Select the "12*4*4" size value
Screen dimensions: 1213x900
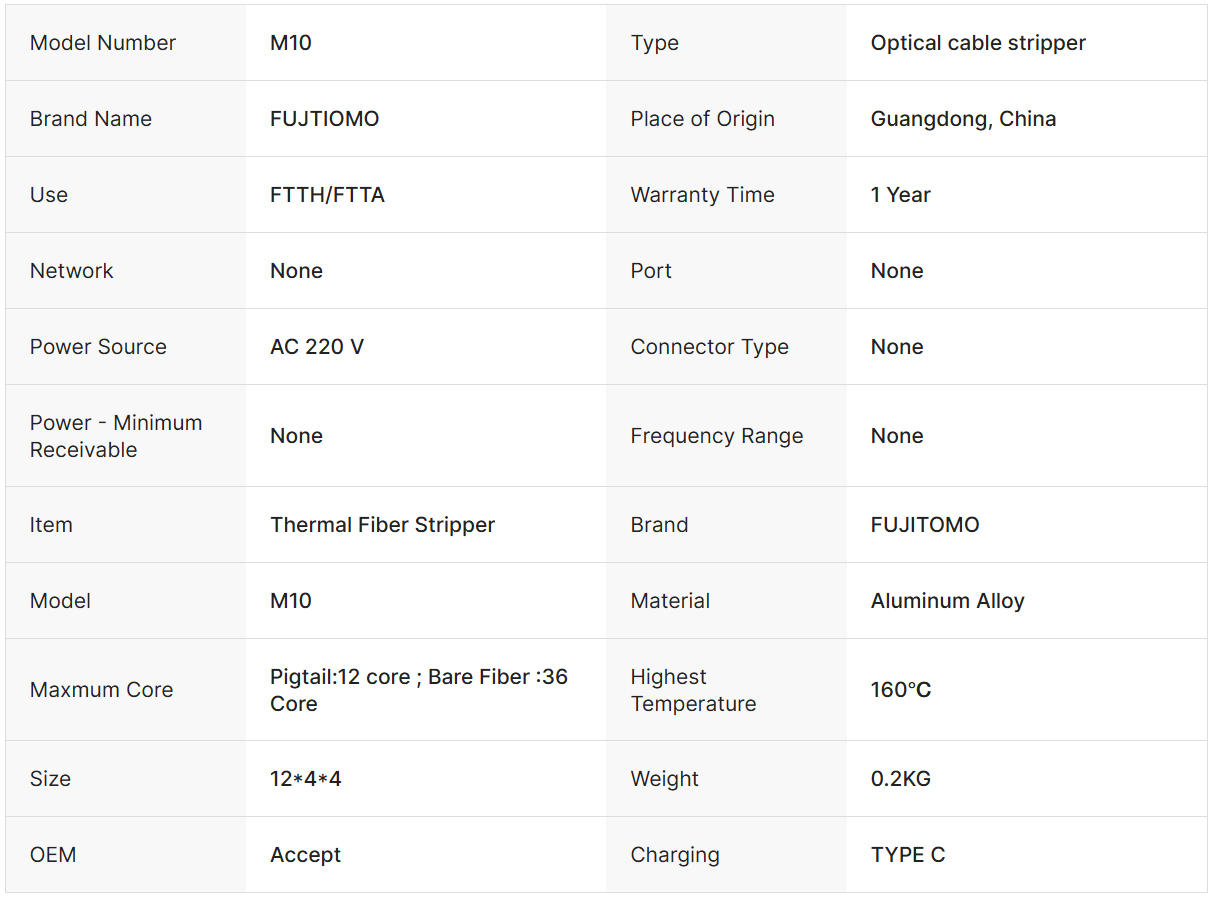(305, 779)
